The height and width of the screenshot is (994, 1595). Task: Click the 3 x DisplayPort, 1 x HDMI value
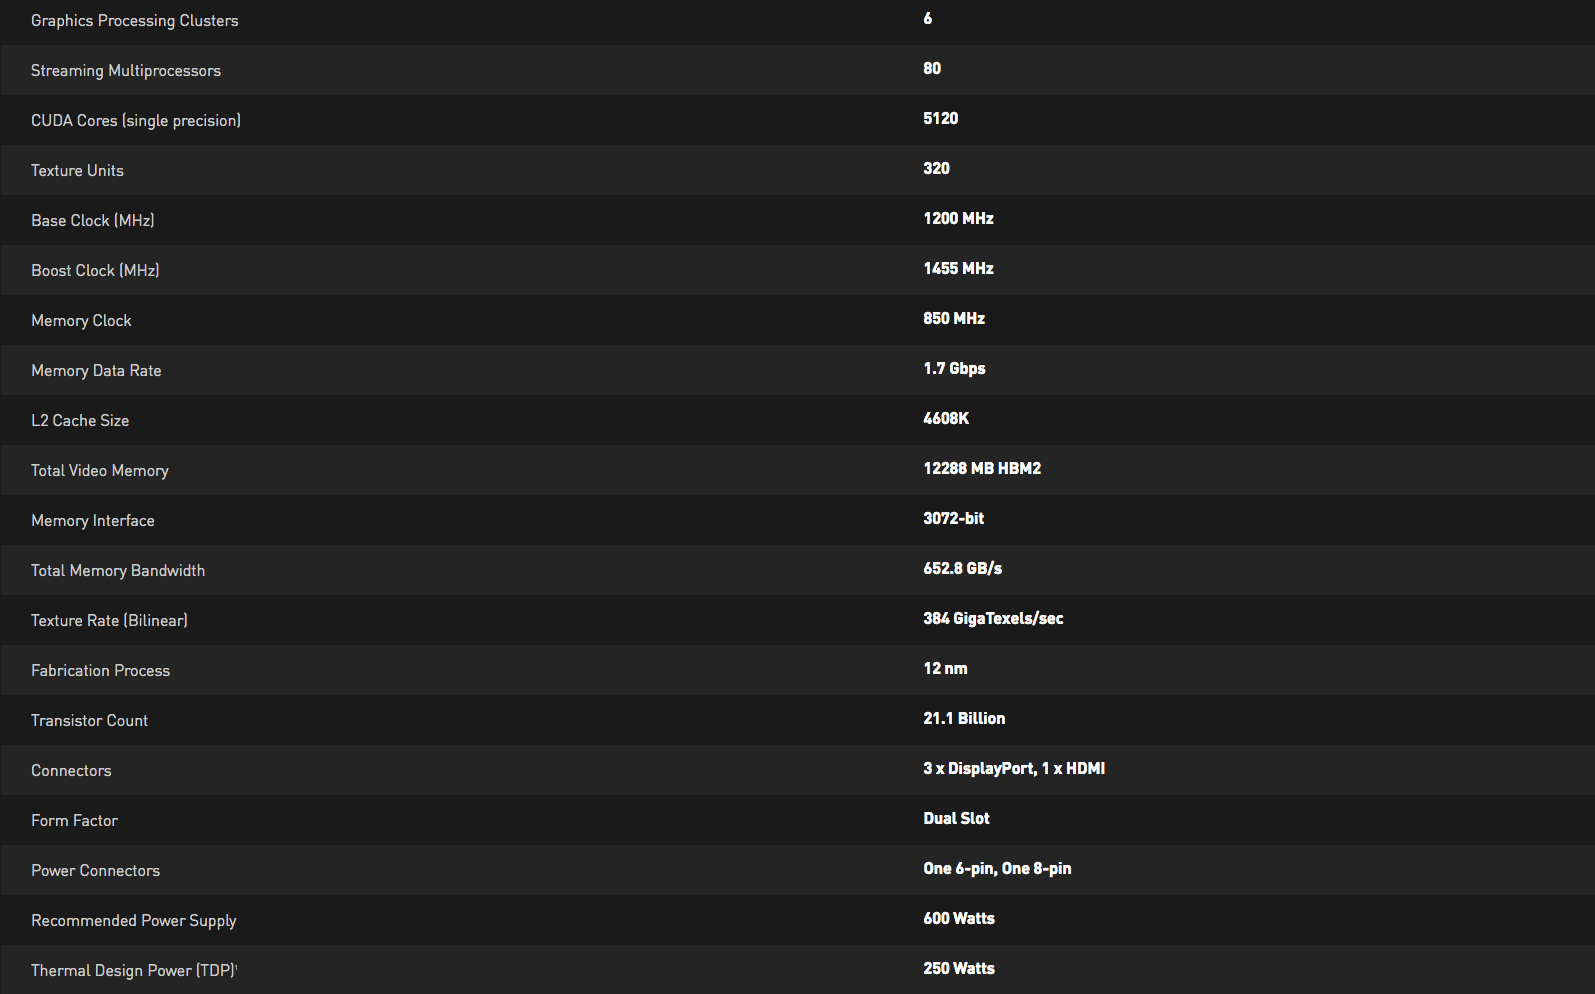pos(1013,769)
